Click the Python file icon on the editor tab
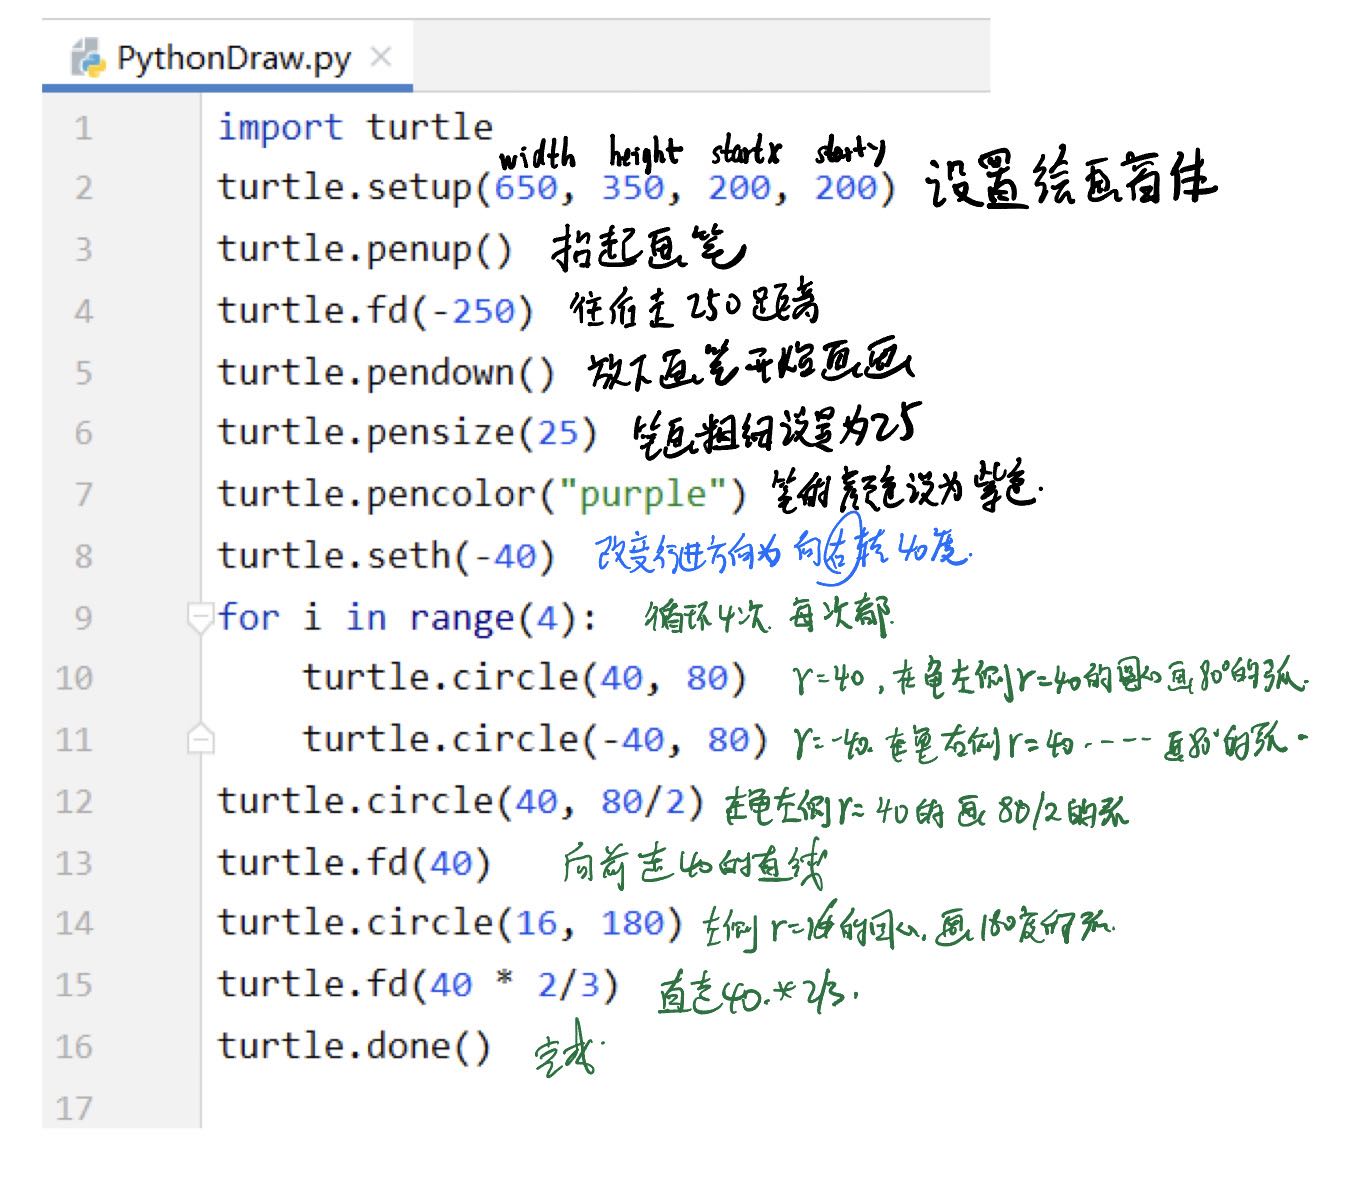The image size is (1356, 1192). tap(88, 57)
